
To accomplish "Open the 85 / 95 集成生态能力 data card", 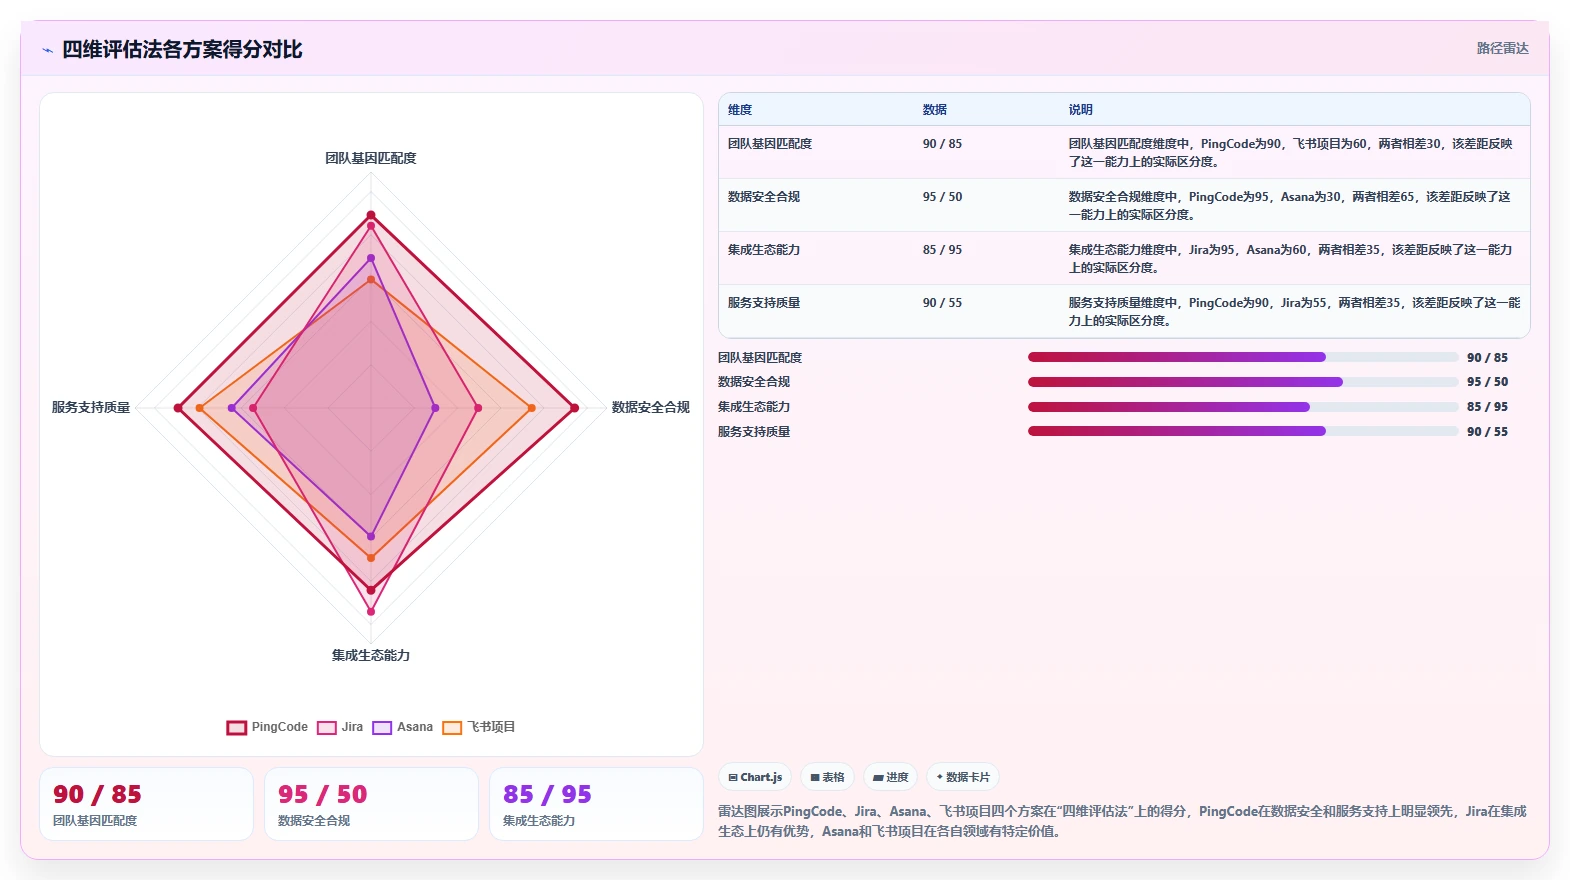I will pos(596,804).
